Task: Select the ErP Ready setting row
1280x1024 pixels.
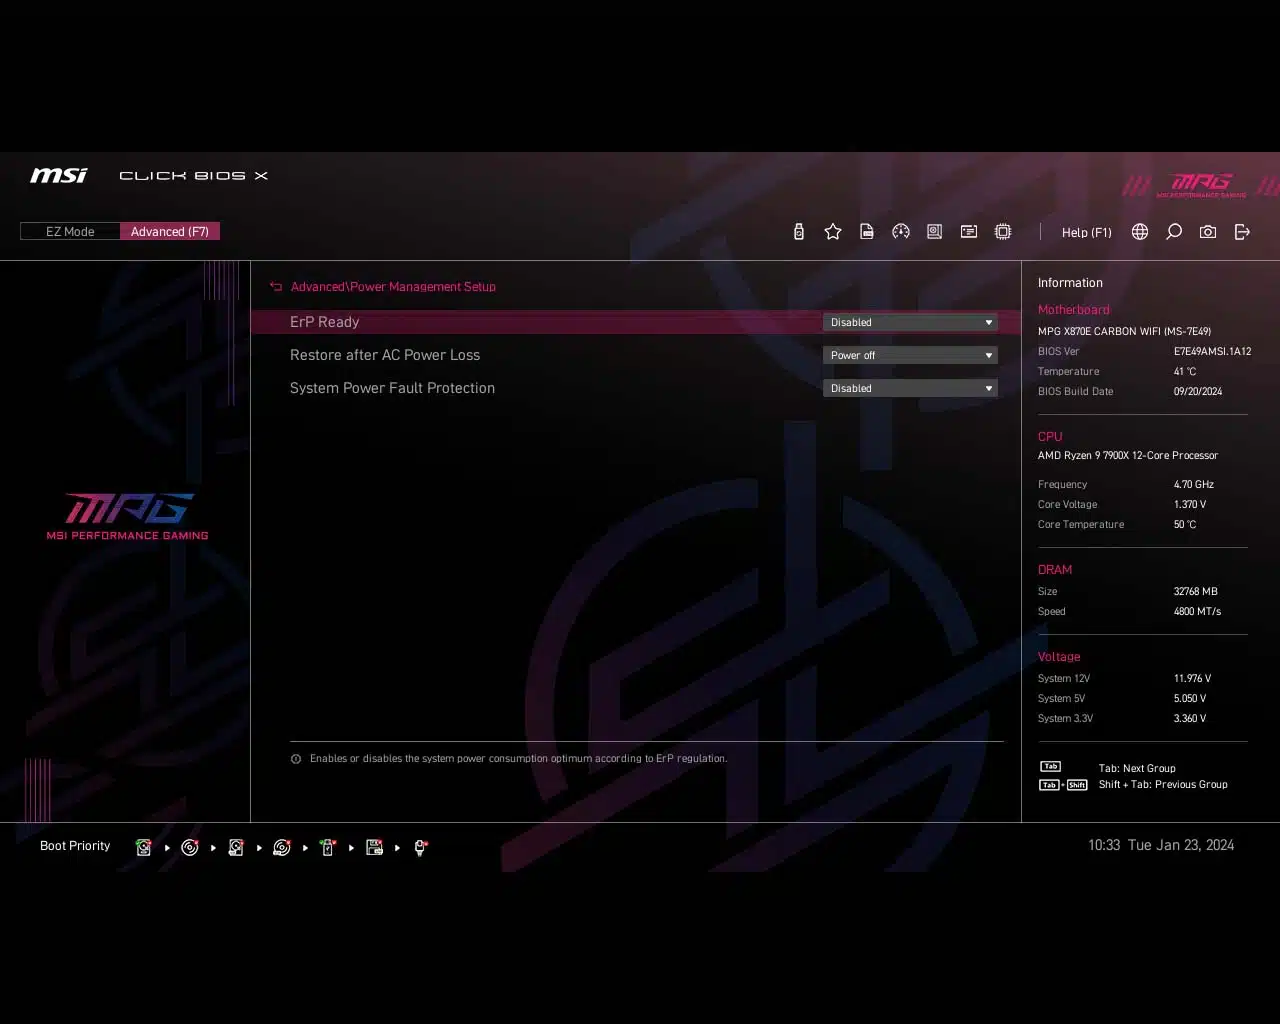Action: pos(635,322)
